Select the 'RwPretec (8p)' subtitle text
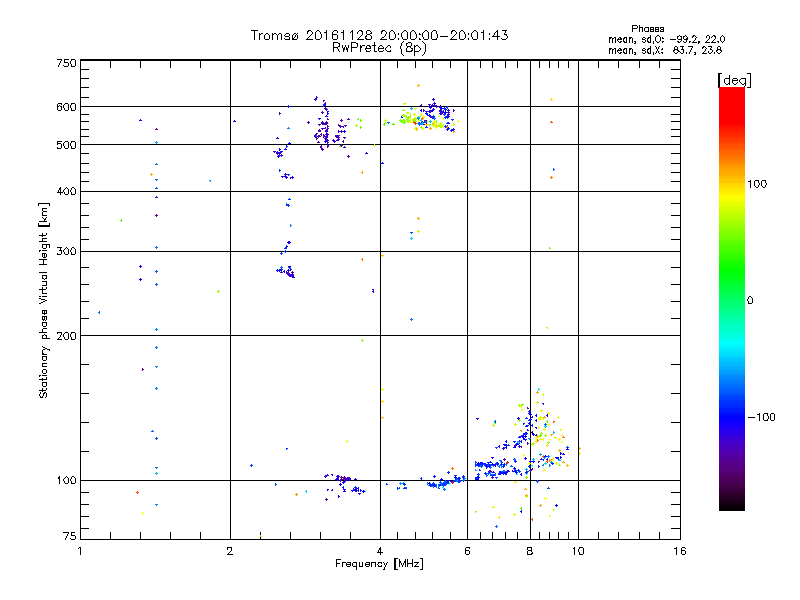 [x=379, y=48]
